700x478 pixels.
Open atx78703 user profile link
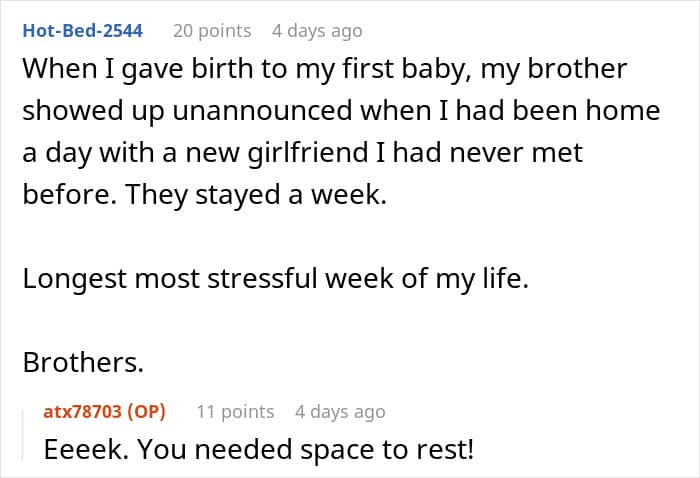coord(83,411)
